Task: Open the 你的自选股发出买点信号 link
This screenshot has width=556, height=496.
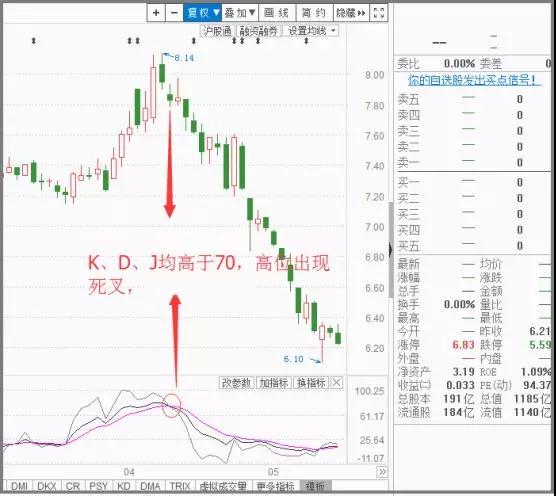Action: pyautogui.click(x=474, y=80)
